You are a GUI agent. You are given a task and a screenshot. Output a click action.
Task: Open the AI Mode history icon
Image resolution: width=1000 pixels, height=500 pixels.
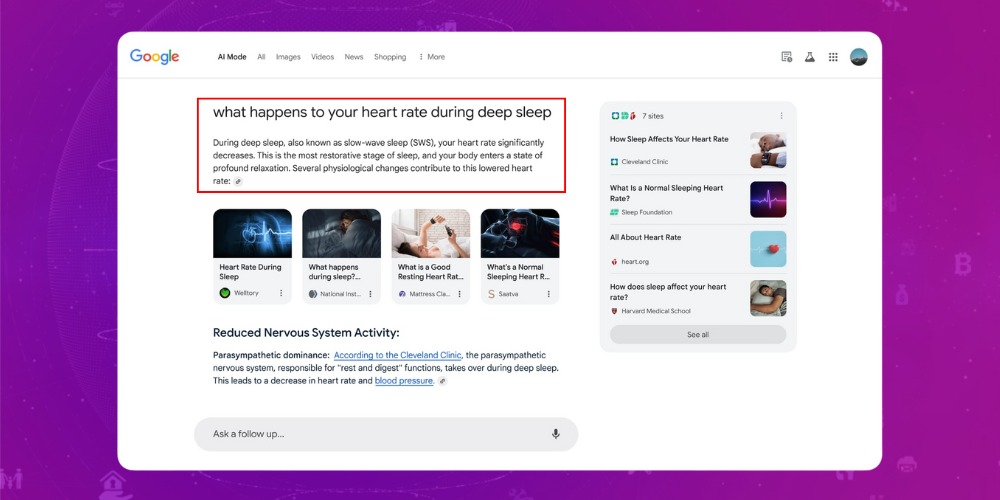click(786, 57)
